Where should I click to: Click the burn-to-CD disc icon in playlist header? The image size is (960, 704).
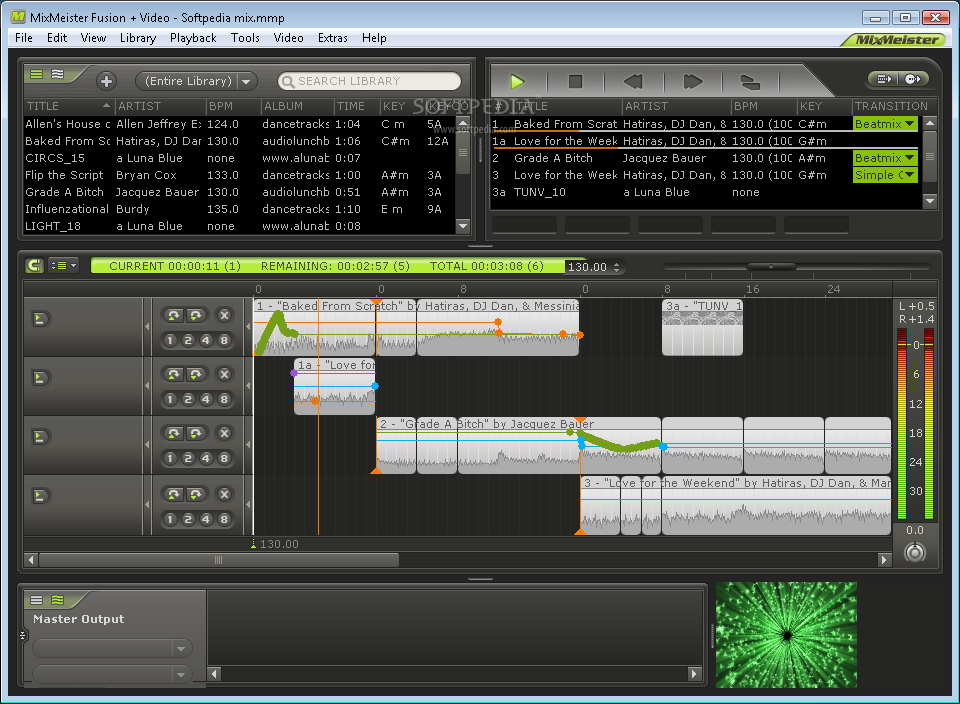tap(913, 79)
